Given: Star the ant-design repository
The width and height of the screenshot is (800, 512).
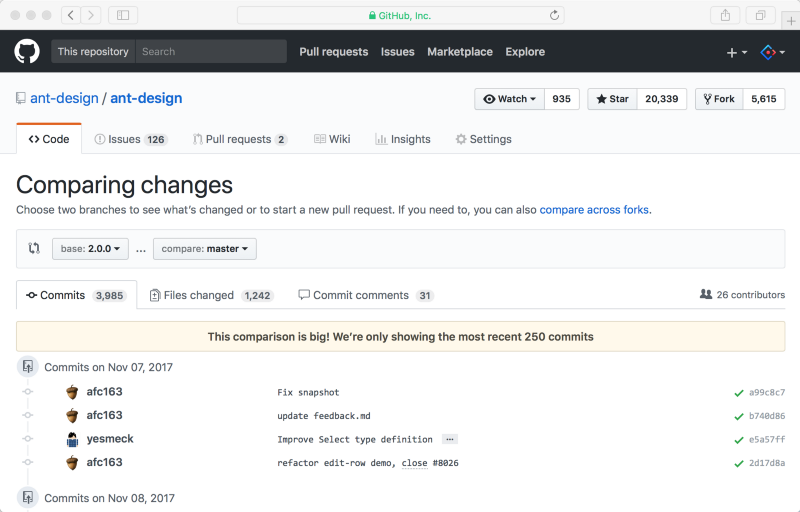Looking at the screenshot, I should [613, 99].
